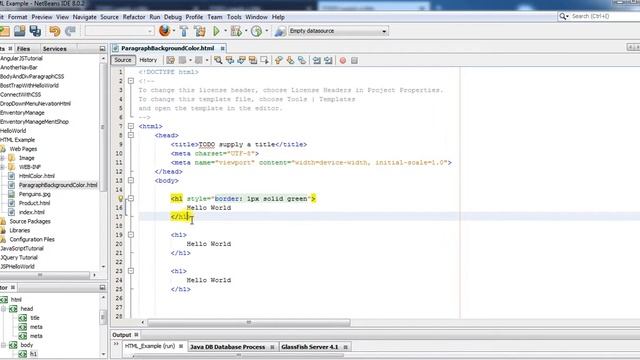The width and height of the screenshot is (640, 360).
Task: Select the body node in Navigator
Action: pos(27,345)
